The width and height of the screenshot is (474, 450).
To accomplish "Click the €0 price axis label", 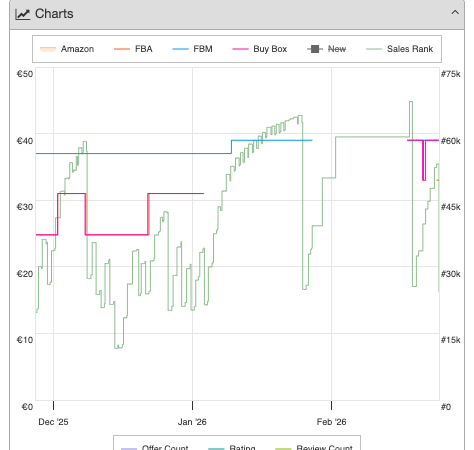I will [x=27, y=407].
